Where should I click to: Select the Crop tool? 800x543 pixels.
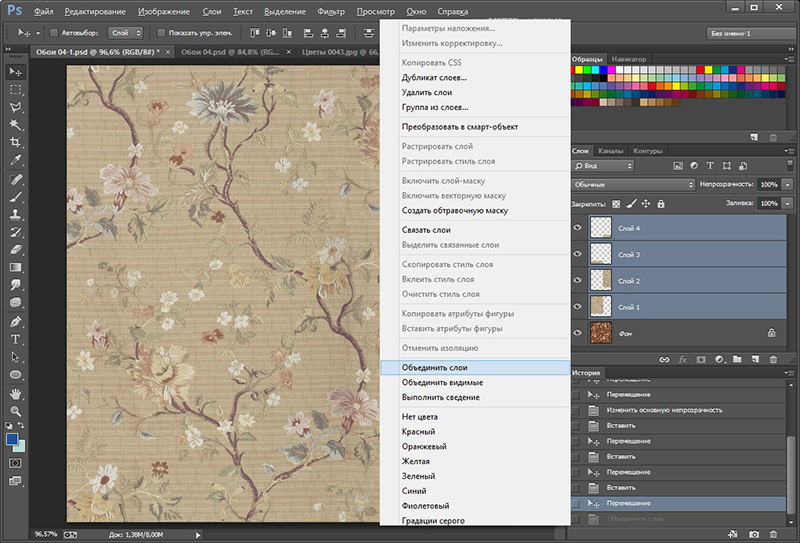click(15, 142)
